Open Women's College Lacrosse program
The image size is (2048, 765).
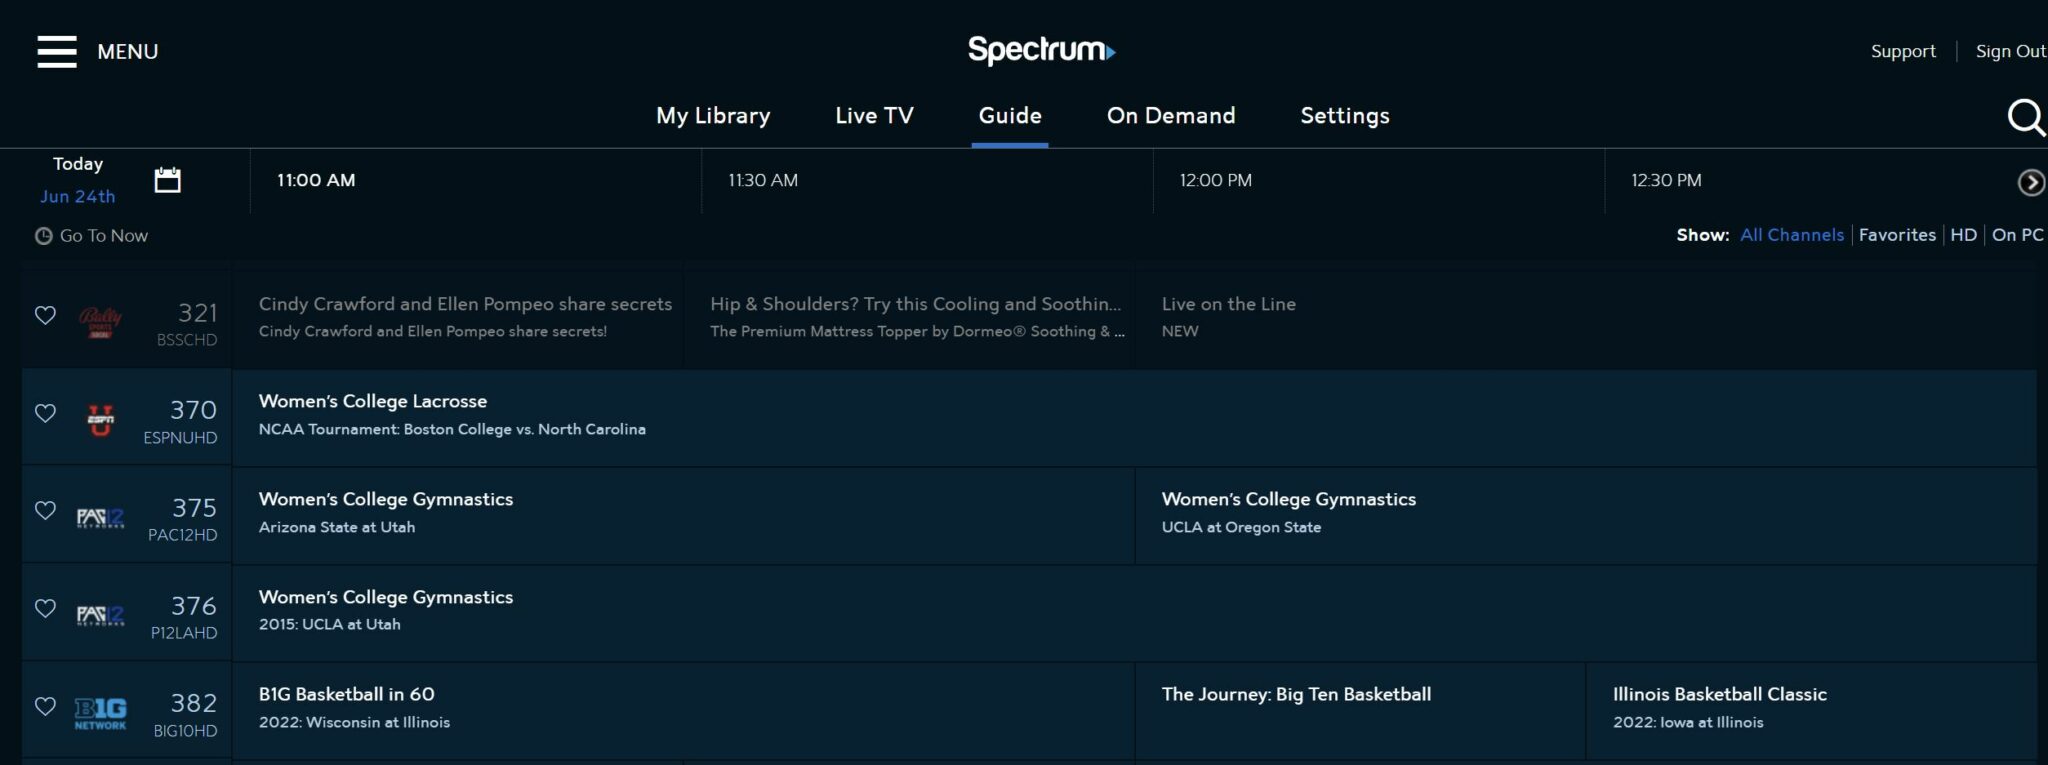[1134, 418]
